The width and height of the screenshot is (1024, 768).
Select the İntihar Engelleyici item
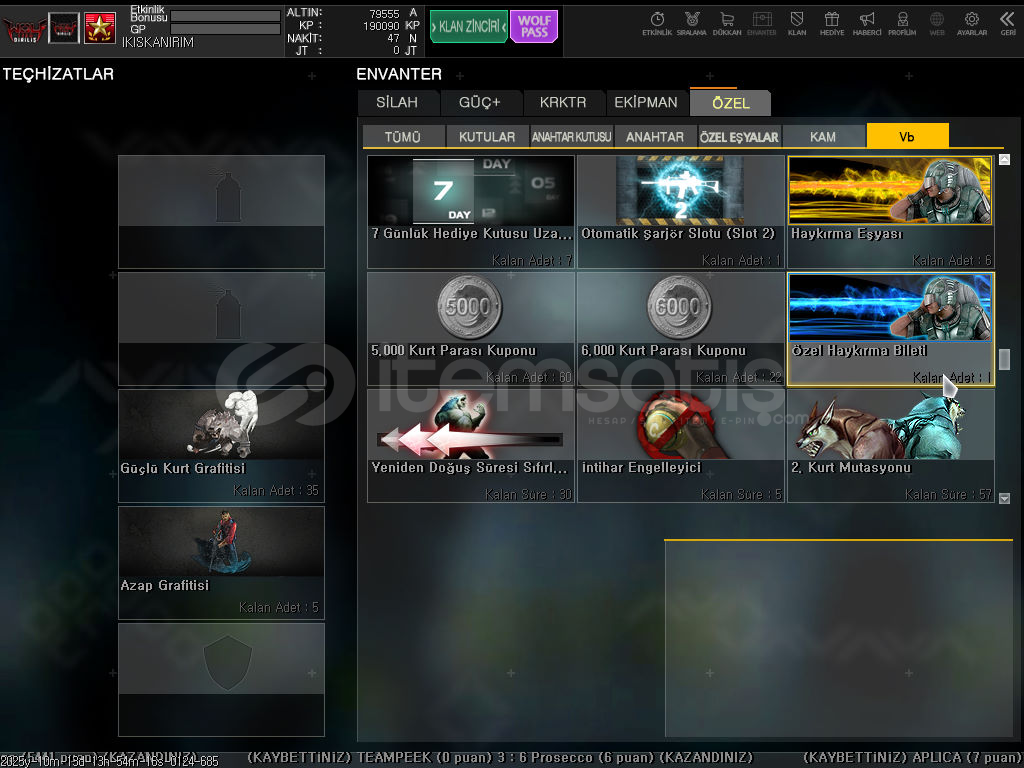click(680, 446)
